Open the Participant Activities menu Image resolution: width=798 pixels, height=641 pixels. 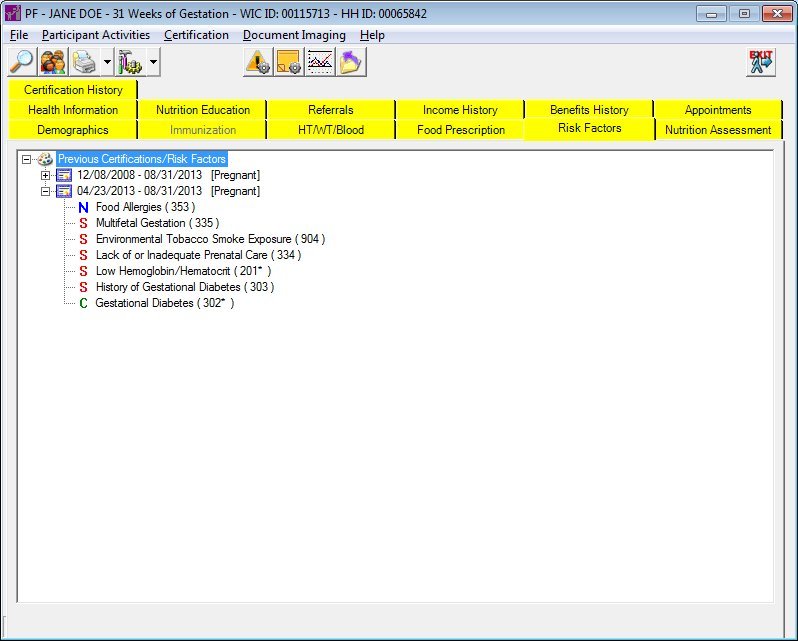pyautogui.click(x=96, y=35)
